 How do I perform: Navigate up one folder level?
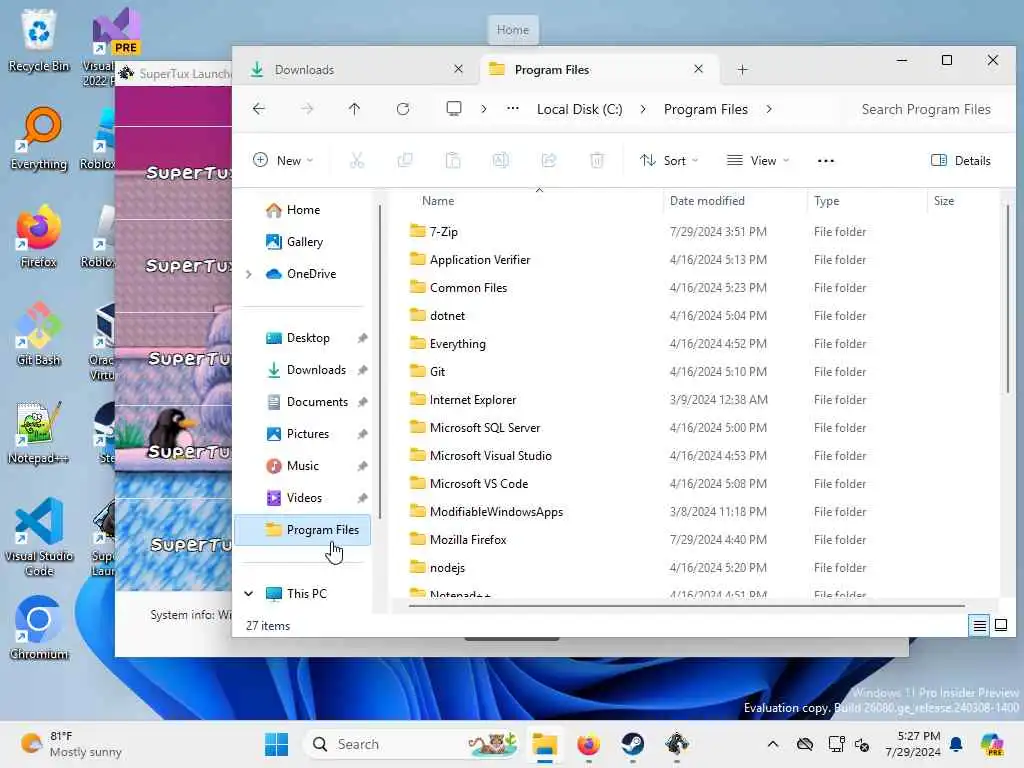[x=354, y=109]
